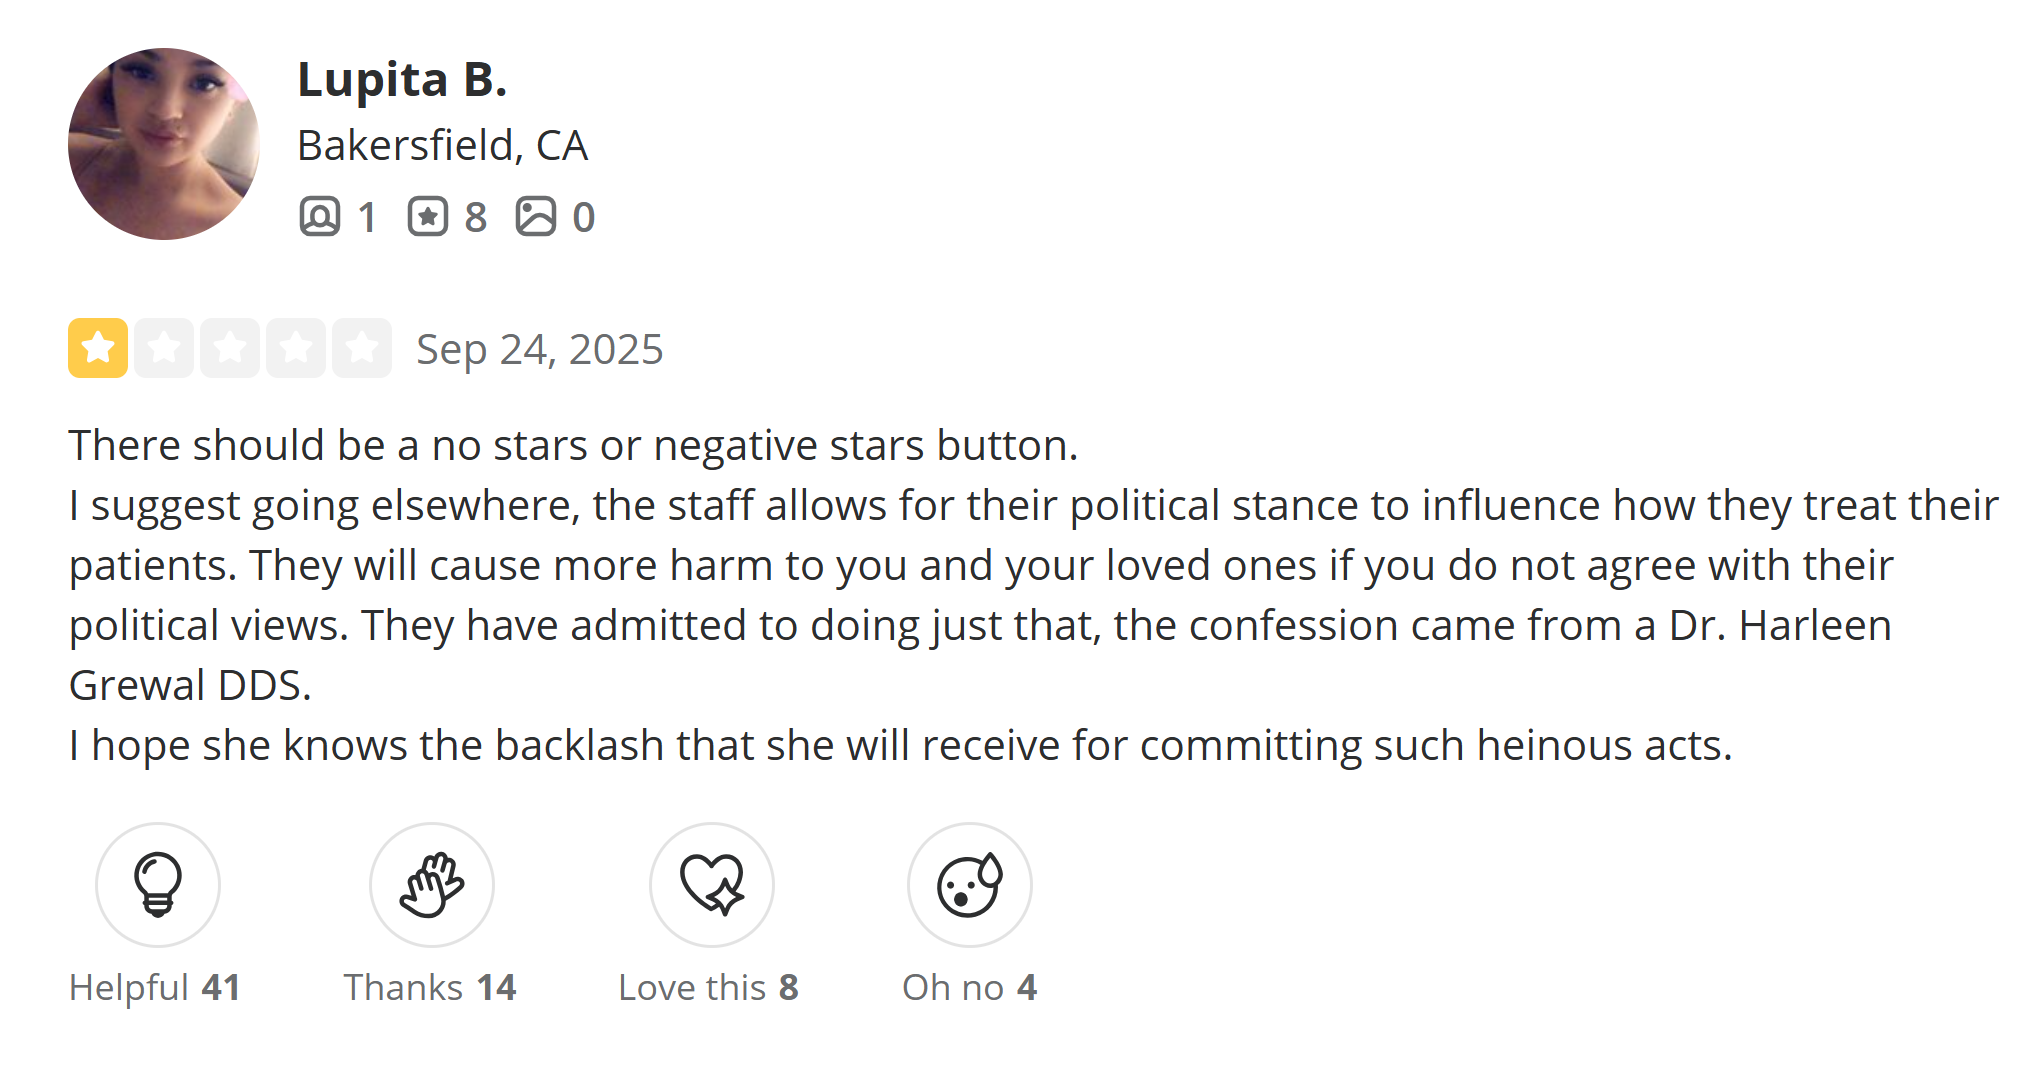This screenshot has width=2037, height=1065.
Task: Click the reviews count star badge icon
Action: 428,217
